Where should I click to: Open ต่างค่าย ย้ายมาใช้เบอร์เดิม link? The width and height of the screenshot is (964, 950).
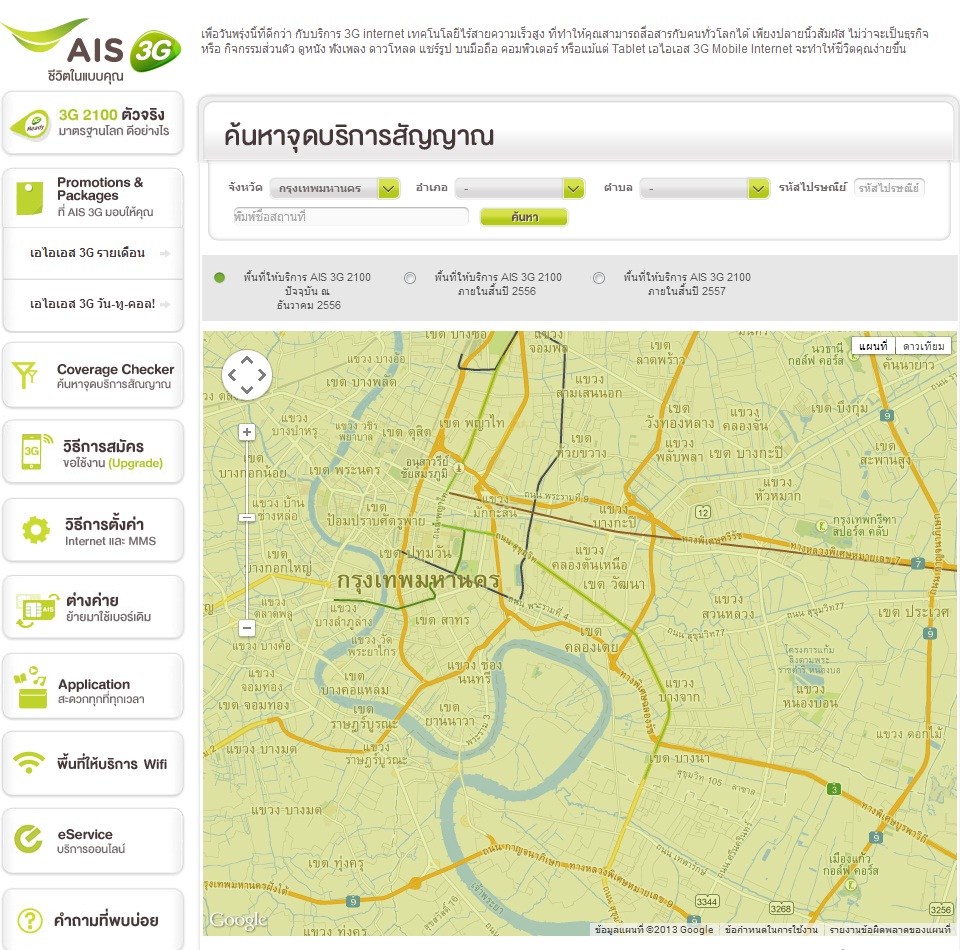pos(93,608)
